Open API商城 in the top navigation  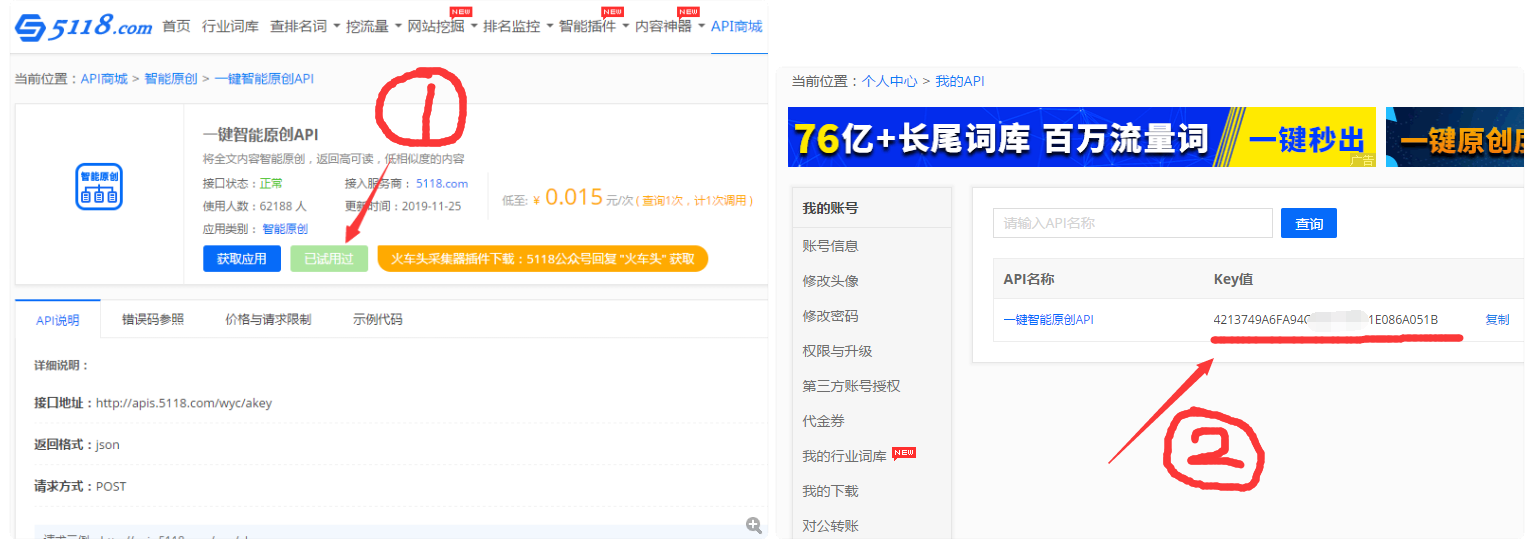point(736,26)
